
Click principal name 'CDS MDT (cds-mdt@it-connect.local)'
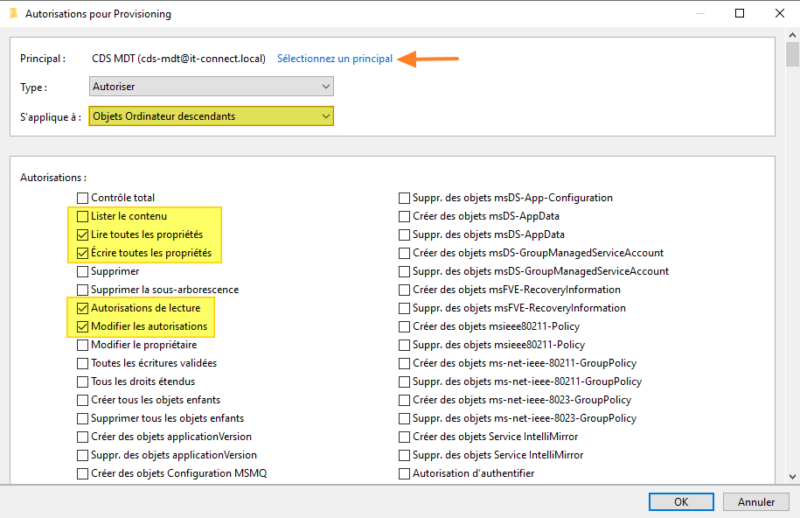click(179, 59)
